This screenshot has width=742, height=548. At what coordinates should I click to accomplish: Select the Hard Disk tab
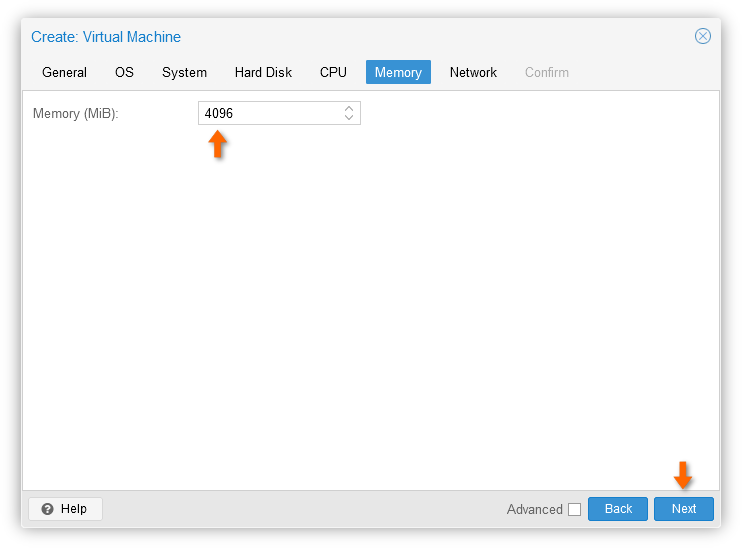263,72
